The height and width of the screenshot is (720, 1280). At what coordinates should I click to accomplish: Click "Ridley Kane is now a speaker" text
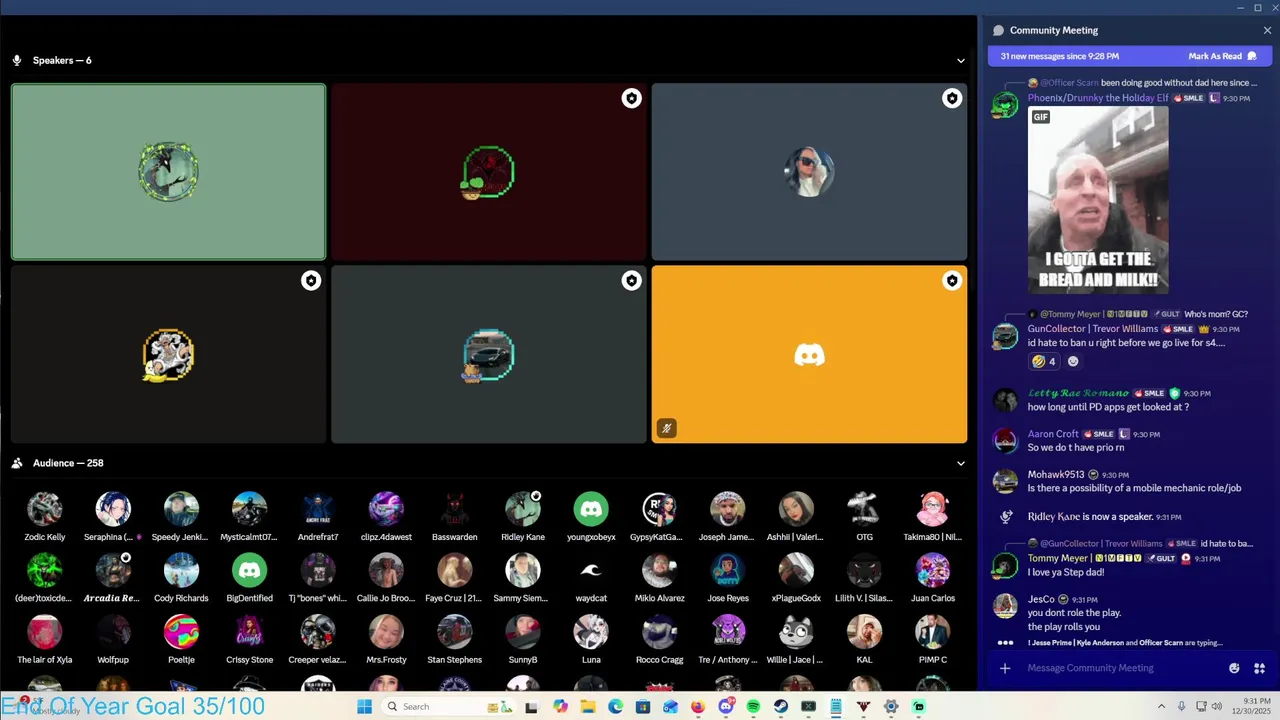tap(1090, 517)
